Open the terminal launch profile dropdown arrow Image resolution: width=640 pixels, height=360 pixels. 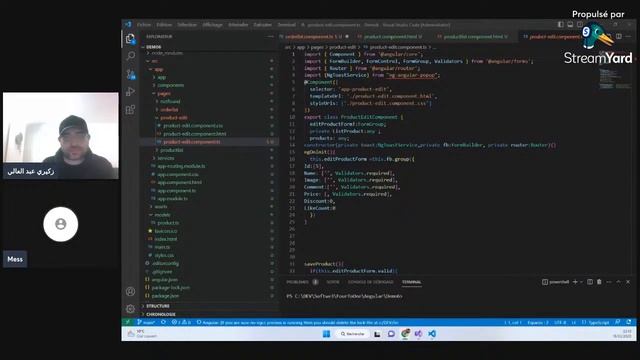point(581,282)
